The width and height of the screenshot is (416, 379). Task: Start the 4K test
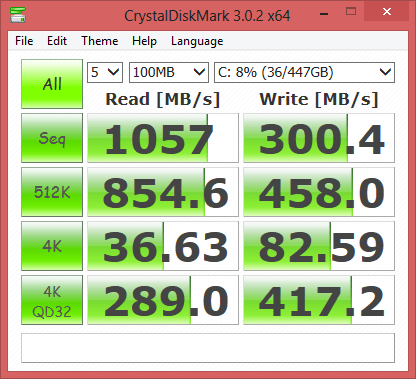(x=52, y=246)
